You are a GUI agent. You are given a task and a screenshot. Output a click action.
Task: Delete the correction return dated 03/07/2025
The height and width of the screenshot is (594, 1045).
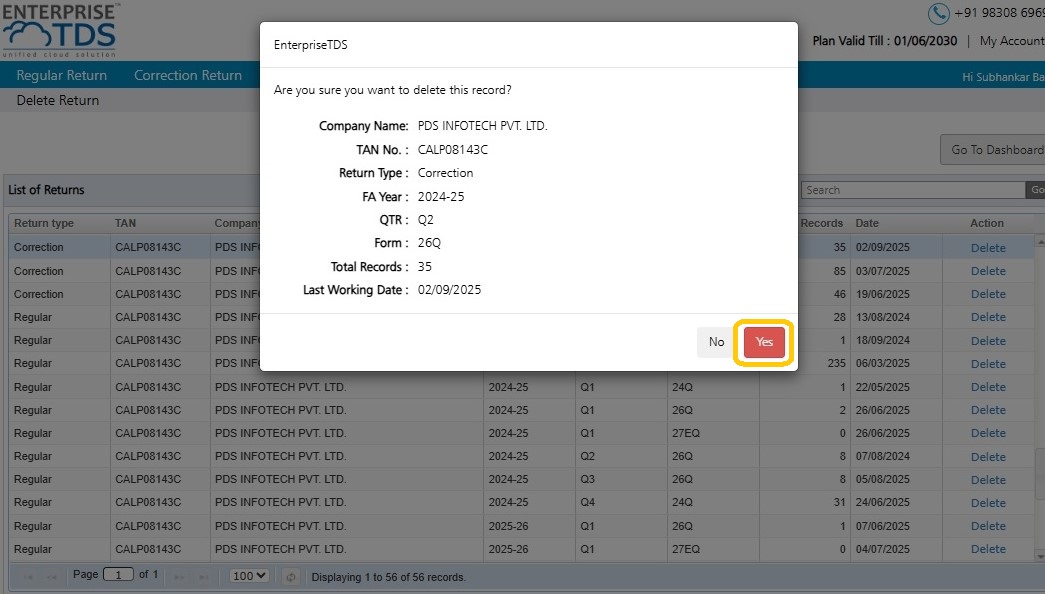click(988, 271)
